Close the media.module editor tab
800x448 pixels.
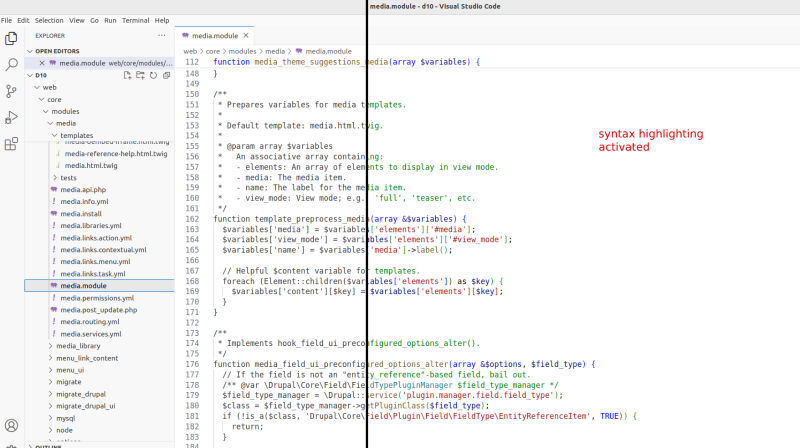(246, 35)
